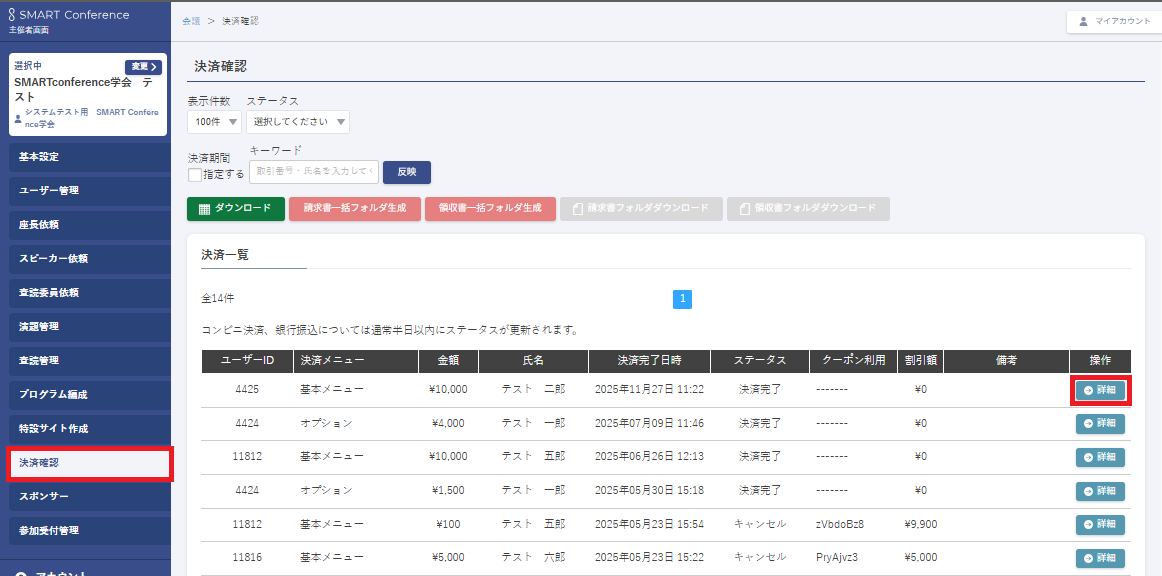Open 詳細 for the ¥1,500 option payment
The image size is (1162, 576).
(x=1100, y=491)
